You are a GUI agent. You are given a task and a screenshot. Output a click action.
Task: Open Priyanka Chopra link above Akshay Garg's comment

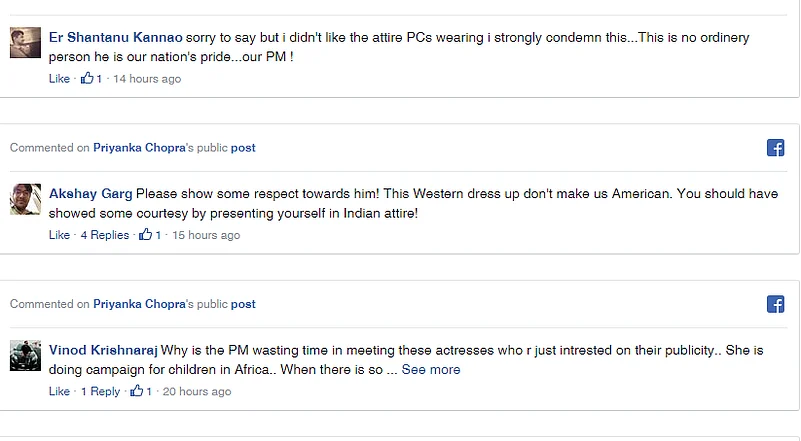pos(139,148)
